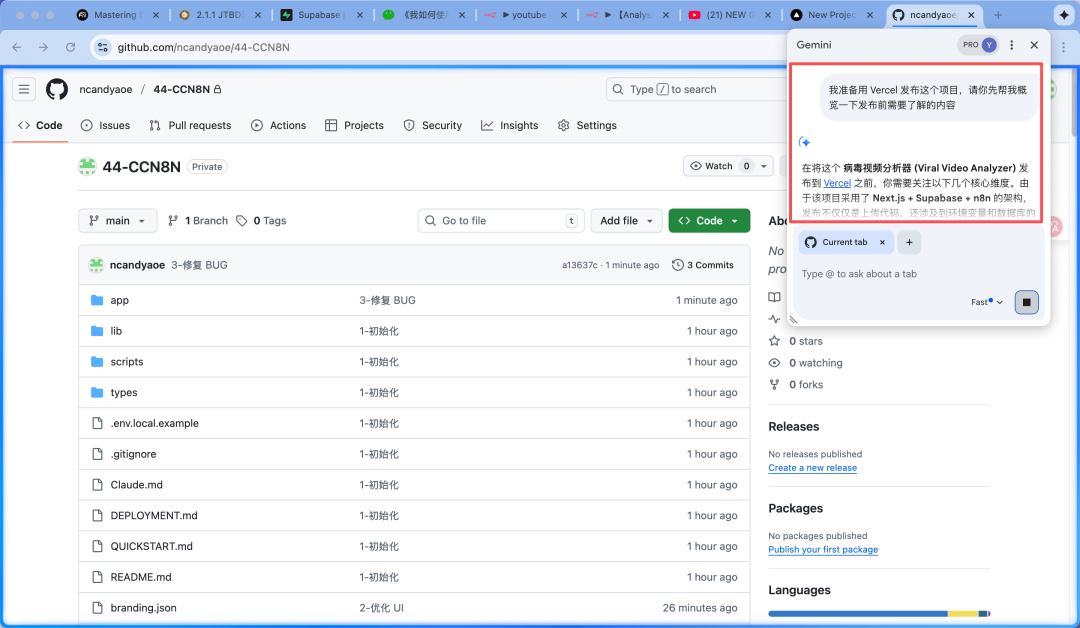
Task: Open the DEPLOYMENT.md file
Action: 154,516
